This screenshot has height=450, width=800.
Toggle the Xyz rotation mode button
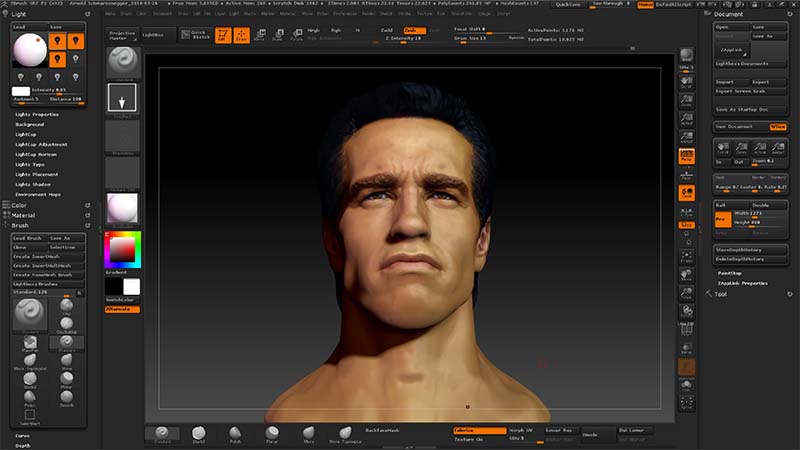click(687, 225)
